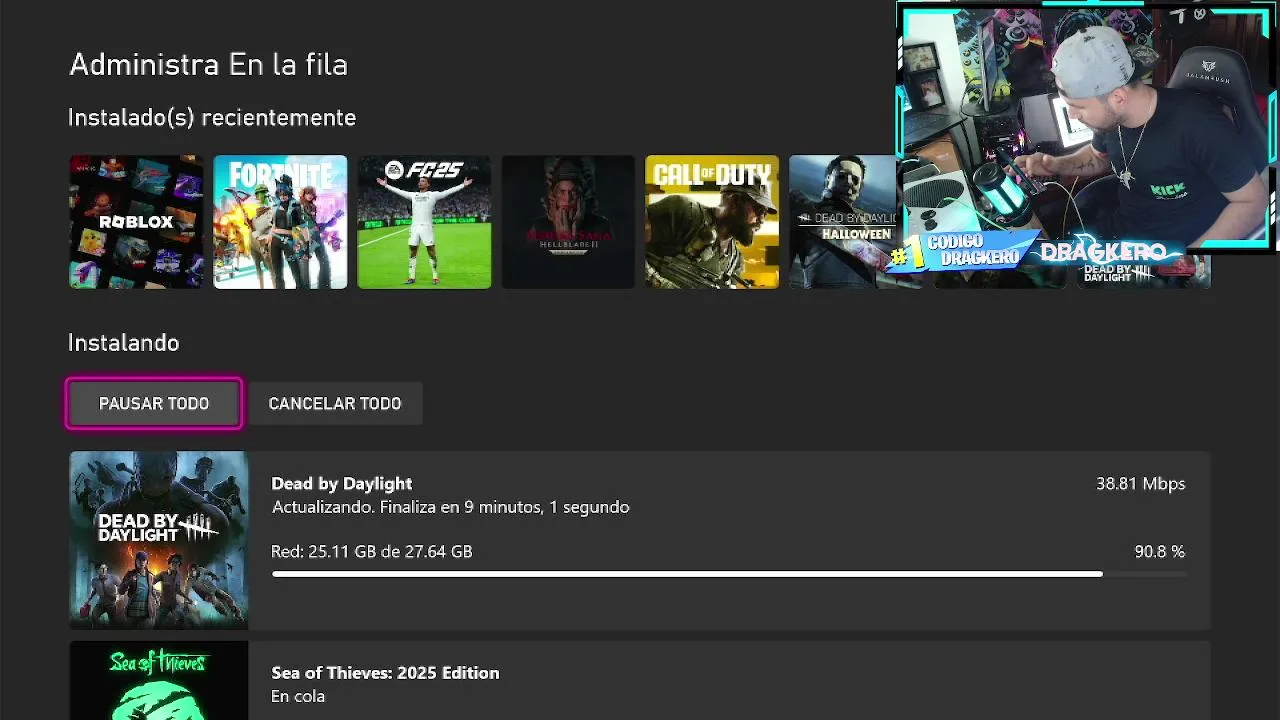
Task: Click the PAUSAR TODO button
Action: pos(154,403)
